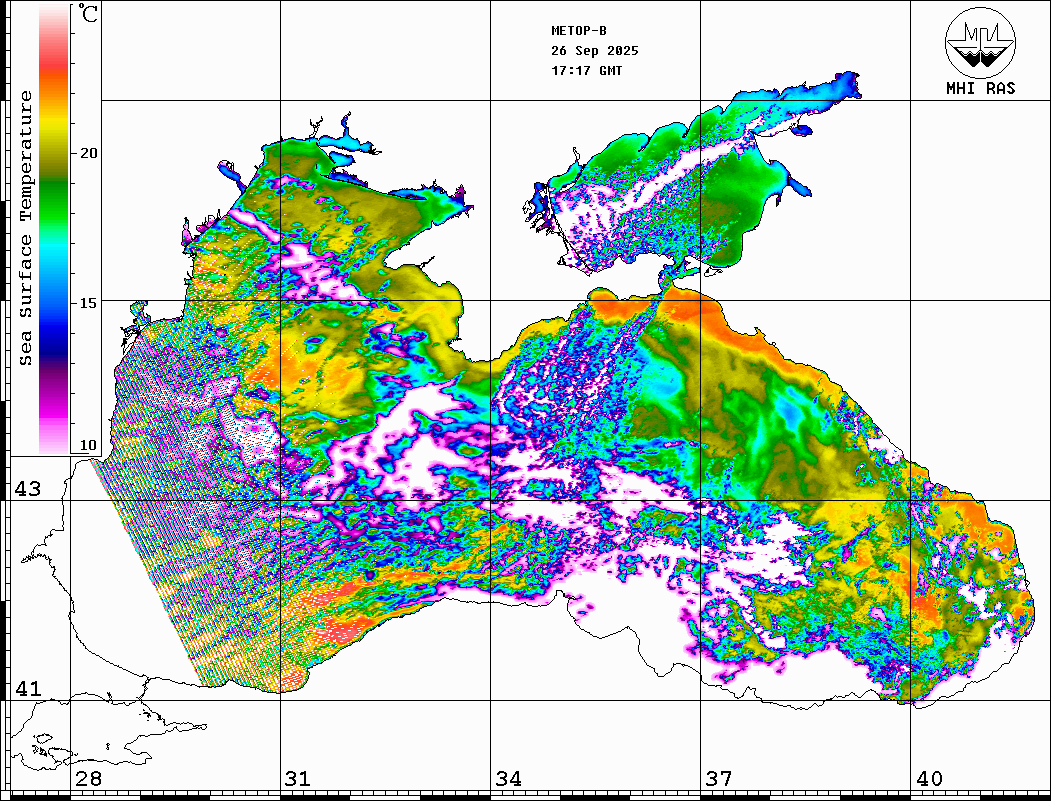Click the °C unit symbol atop the scale
Screen dimensions: 1051x801
tap(89, 16)
